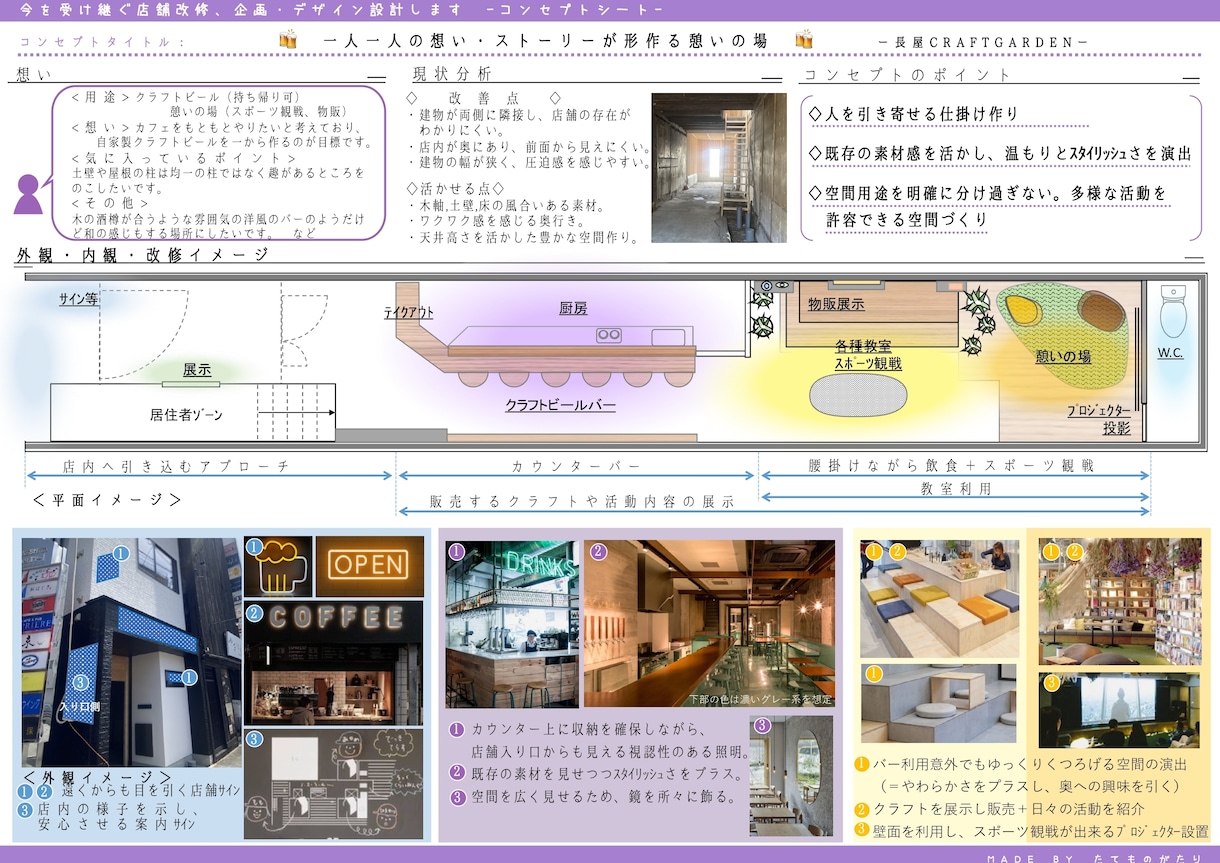The width and height of the screenshot is (1220, 863).
Task: Open the COFFEE neon storefront photo
Action: pyautogui.click(x=333, y=662)
